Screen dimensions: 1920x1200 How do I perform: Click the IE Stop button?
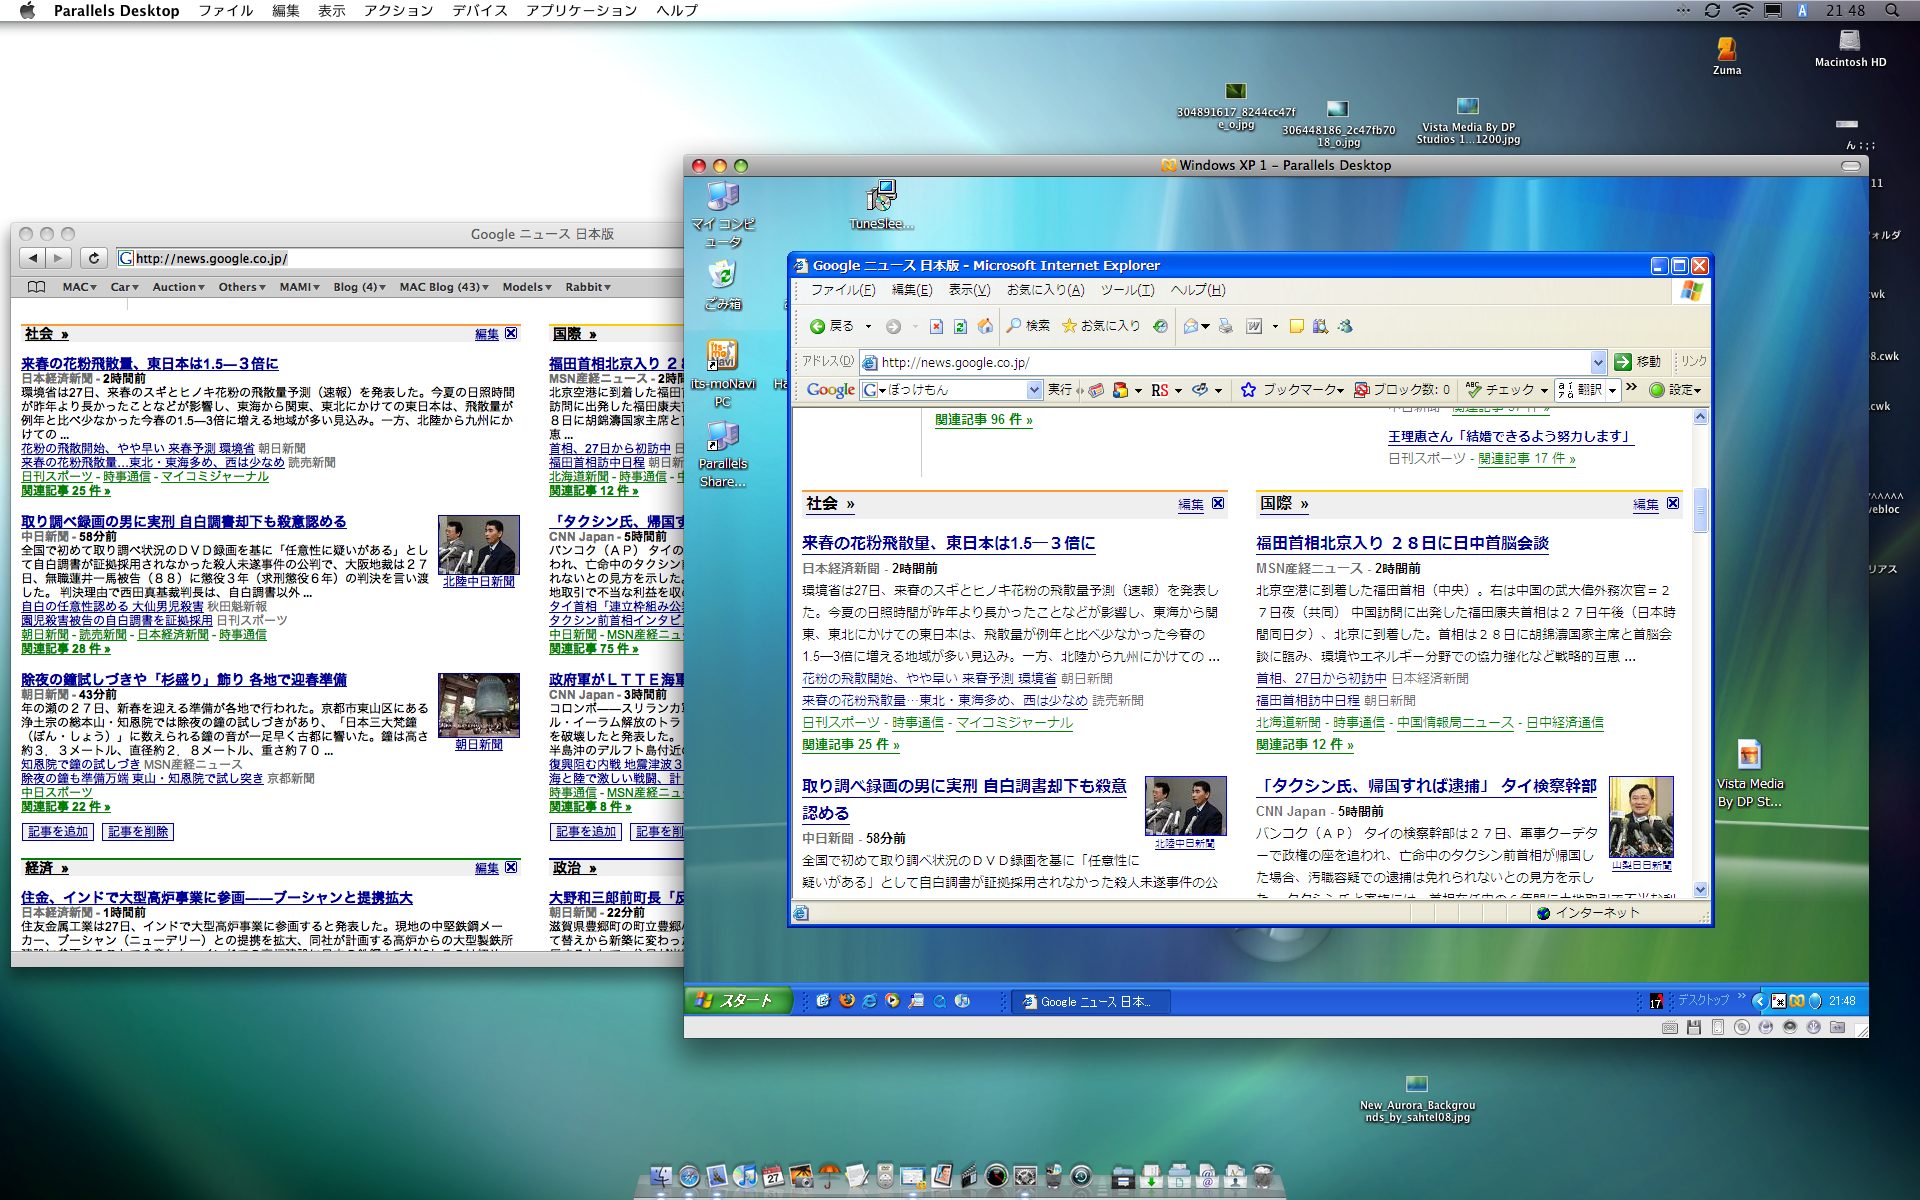pyautogui.click(x=936, y=326)
